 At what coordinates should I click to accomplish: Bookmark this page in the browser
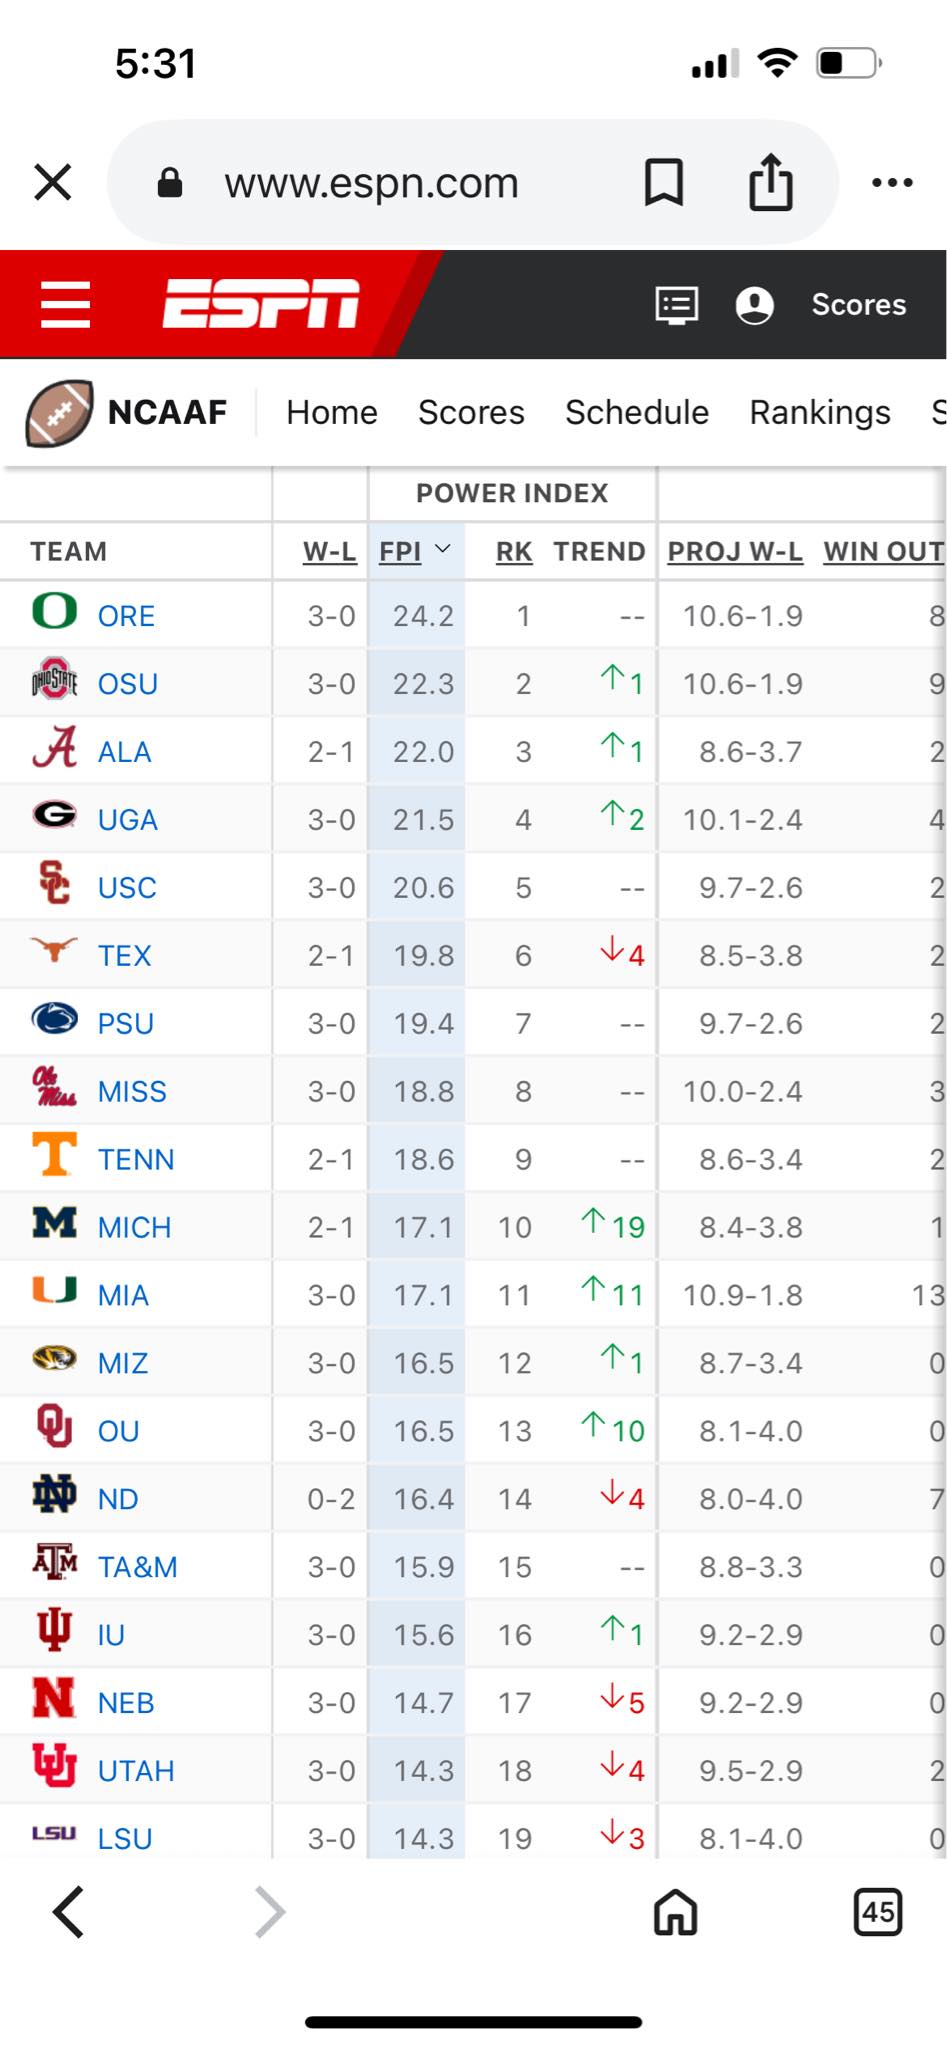click(x=663, y=183)
